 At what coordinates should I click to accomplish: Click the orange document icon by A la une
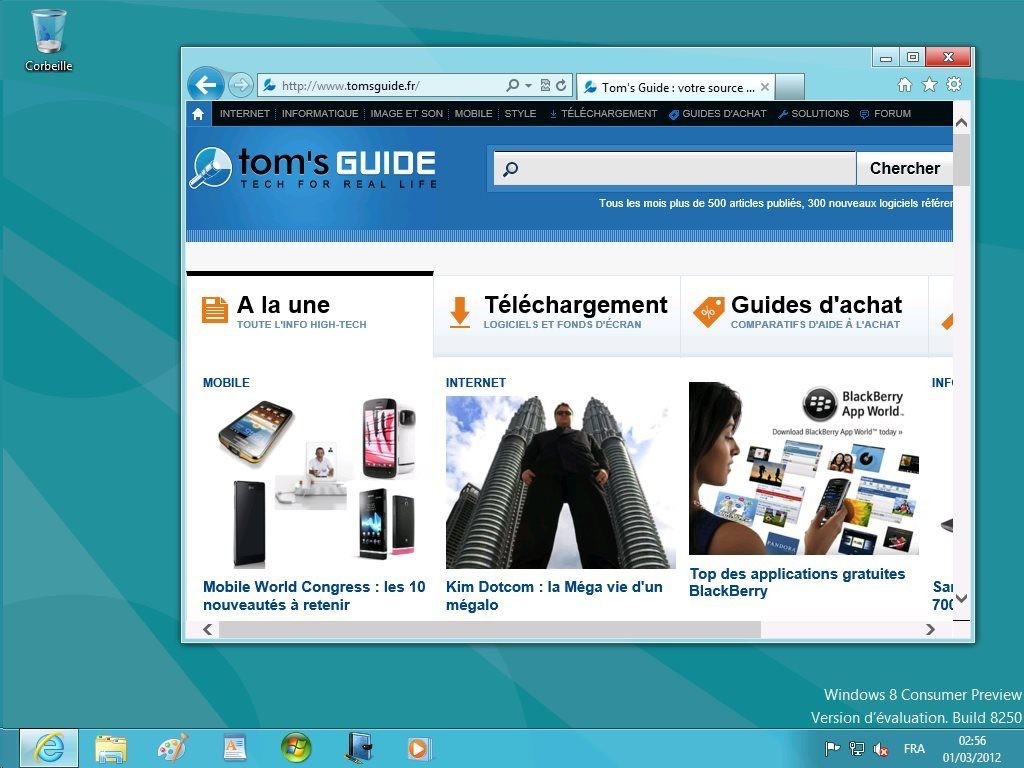click(x=215, y=310)
